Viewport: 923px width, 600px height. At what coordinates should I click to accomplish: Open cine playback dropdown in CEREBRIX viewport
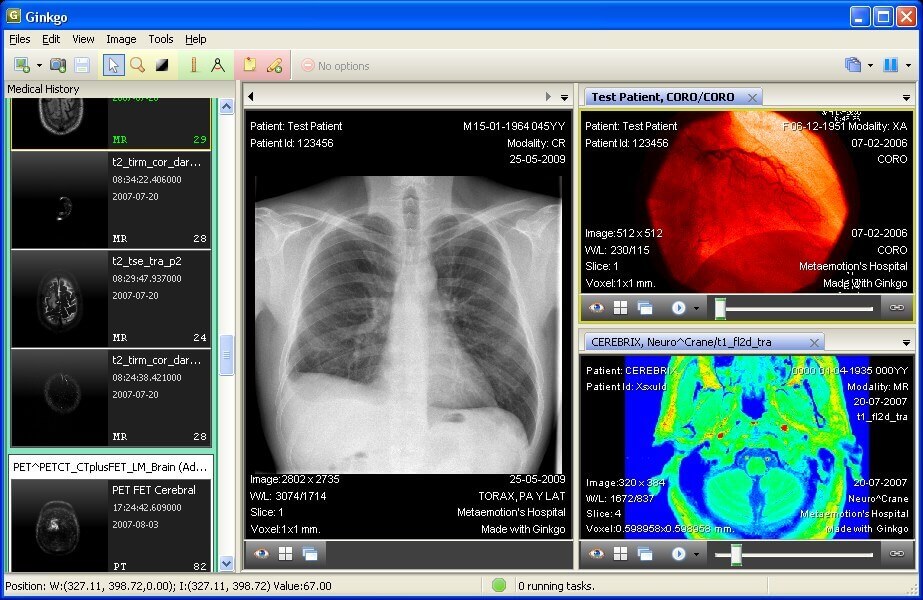pyautogui.click(x=696, y=553)
